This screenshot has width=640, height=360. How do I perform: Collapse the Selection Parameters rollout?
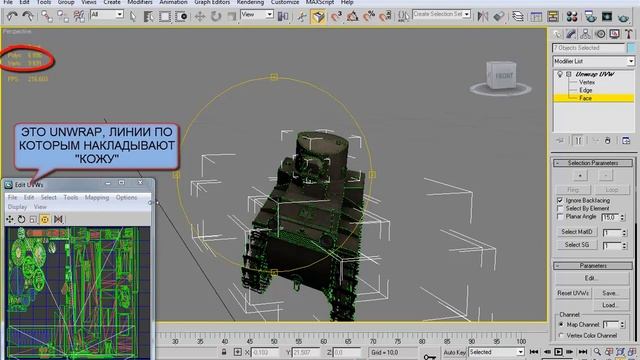tap(593, 163)
